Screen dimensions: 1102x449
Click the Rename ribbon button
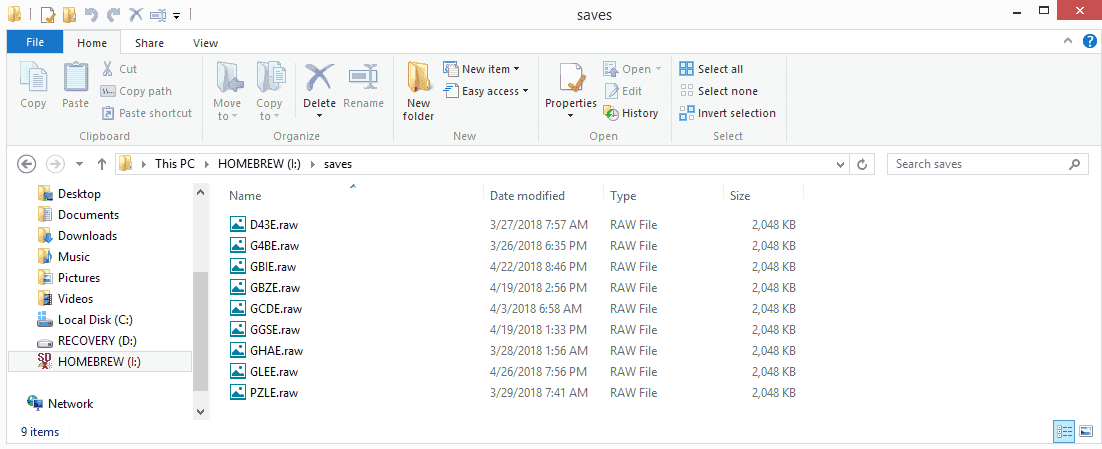coord(363,86)
